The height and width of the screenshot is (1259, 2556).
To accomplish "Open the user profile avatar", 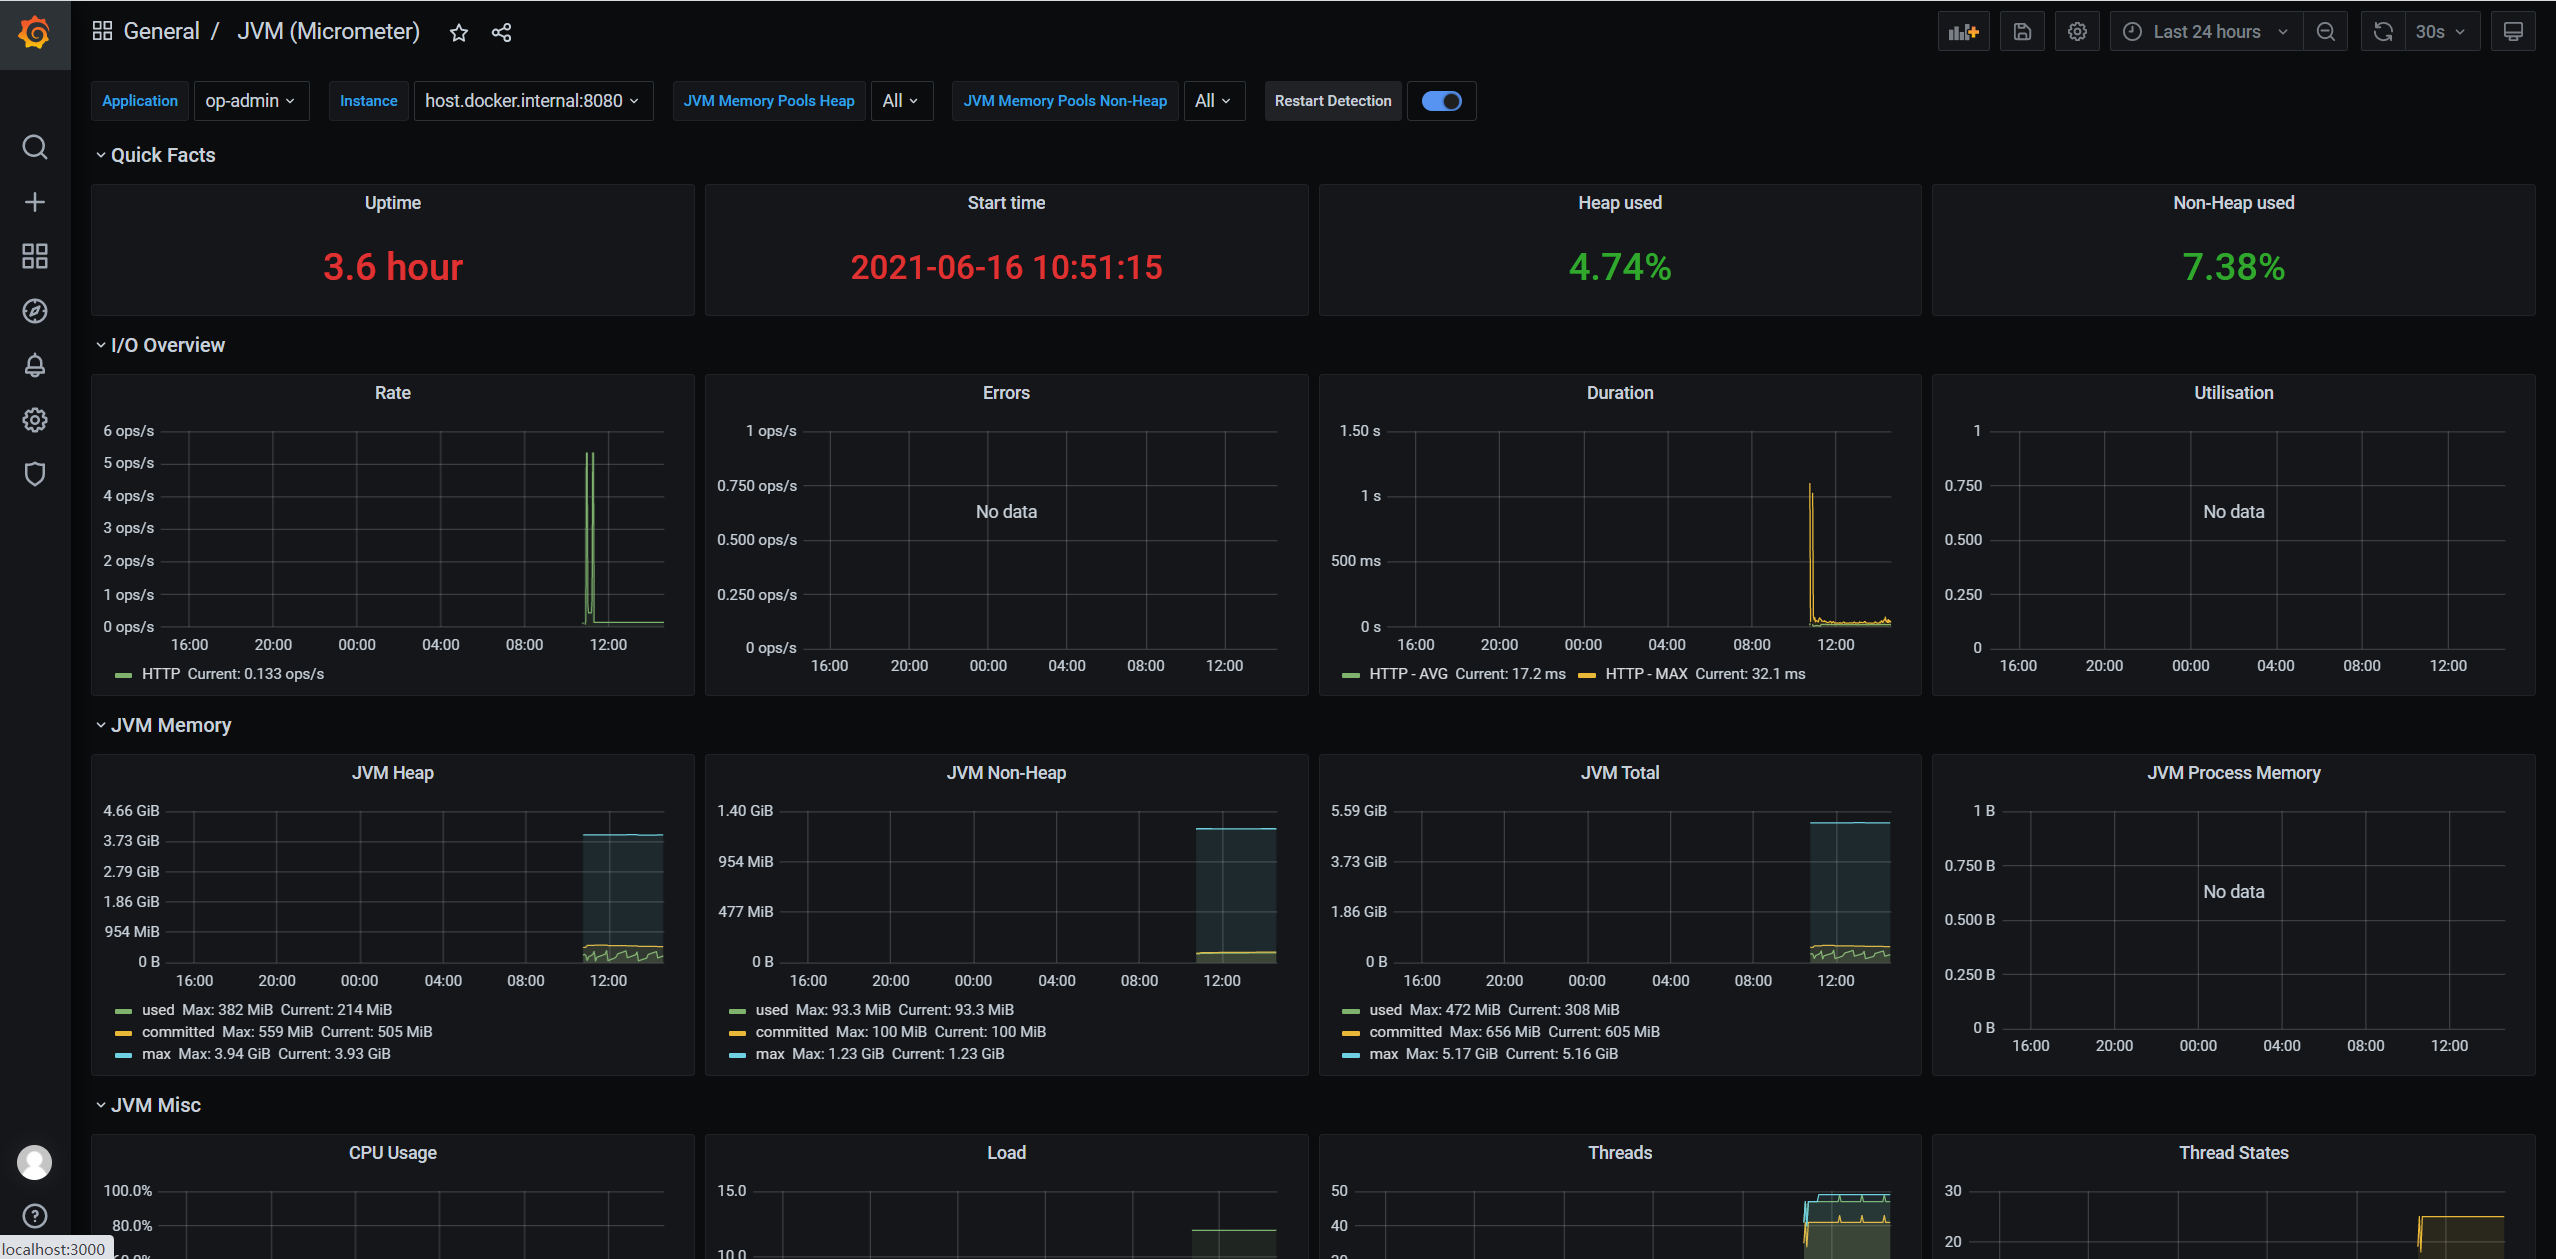I will tap(35, 1162).
